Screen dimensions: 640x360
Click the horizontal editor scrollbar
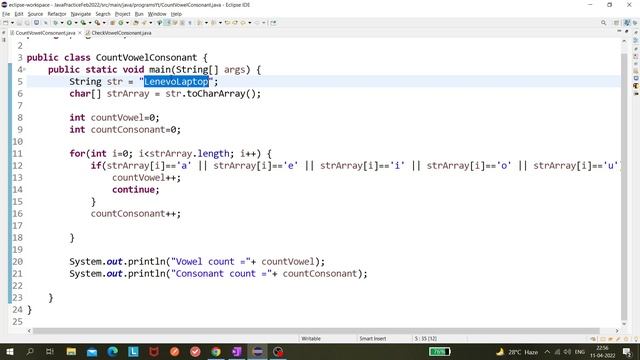click(x=316, y=331)
